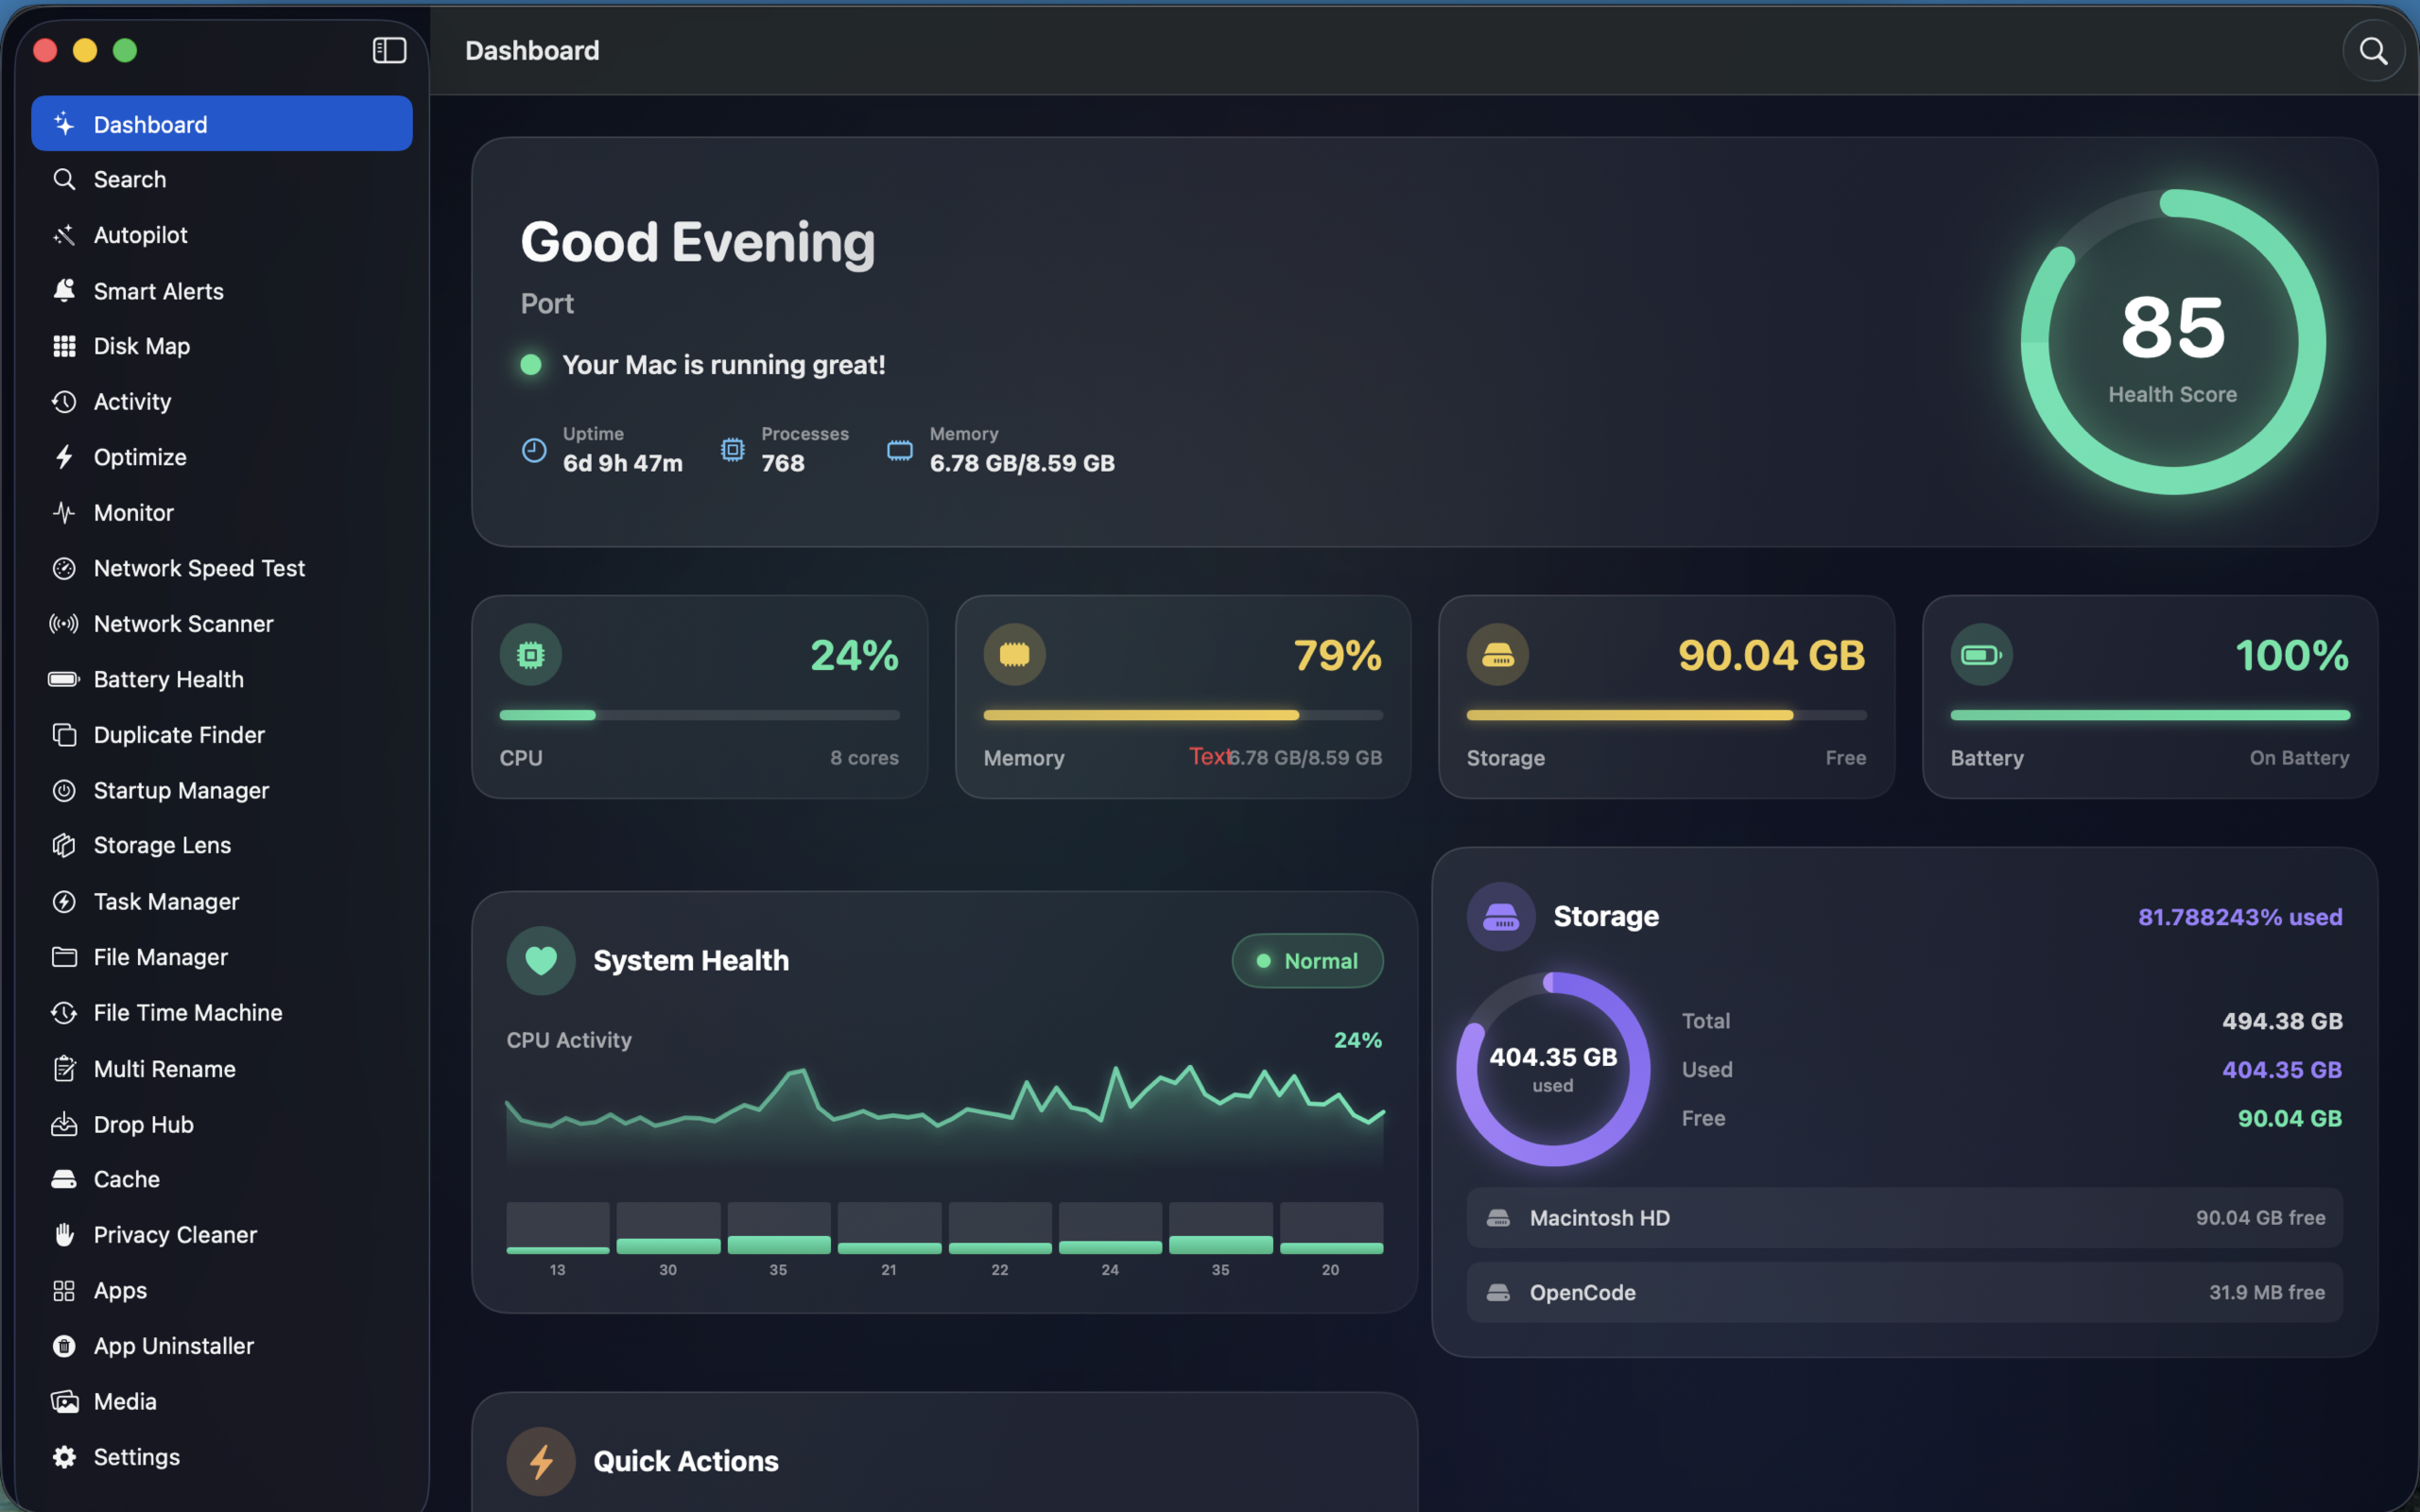
Task: Open Search from the sidebar
Action: [222, 180]
